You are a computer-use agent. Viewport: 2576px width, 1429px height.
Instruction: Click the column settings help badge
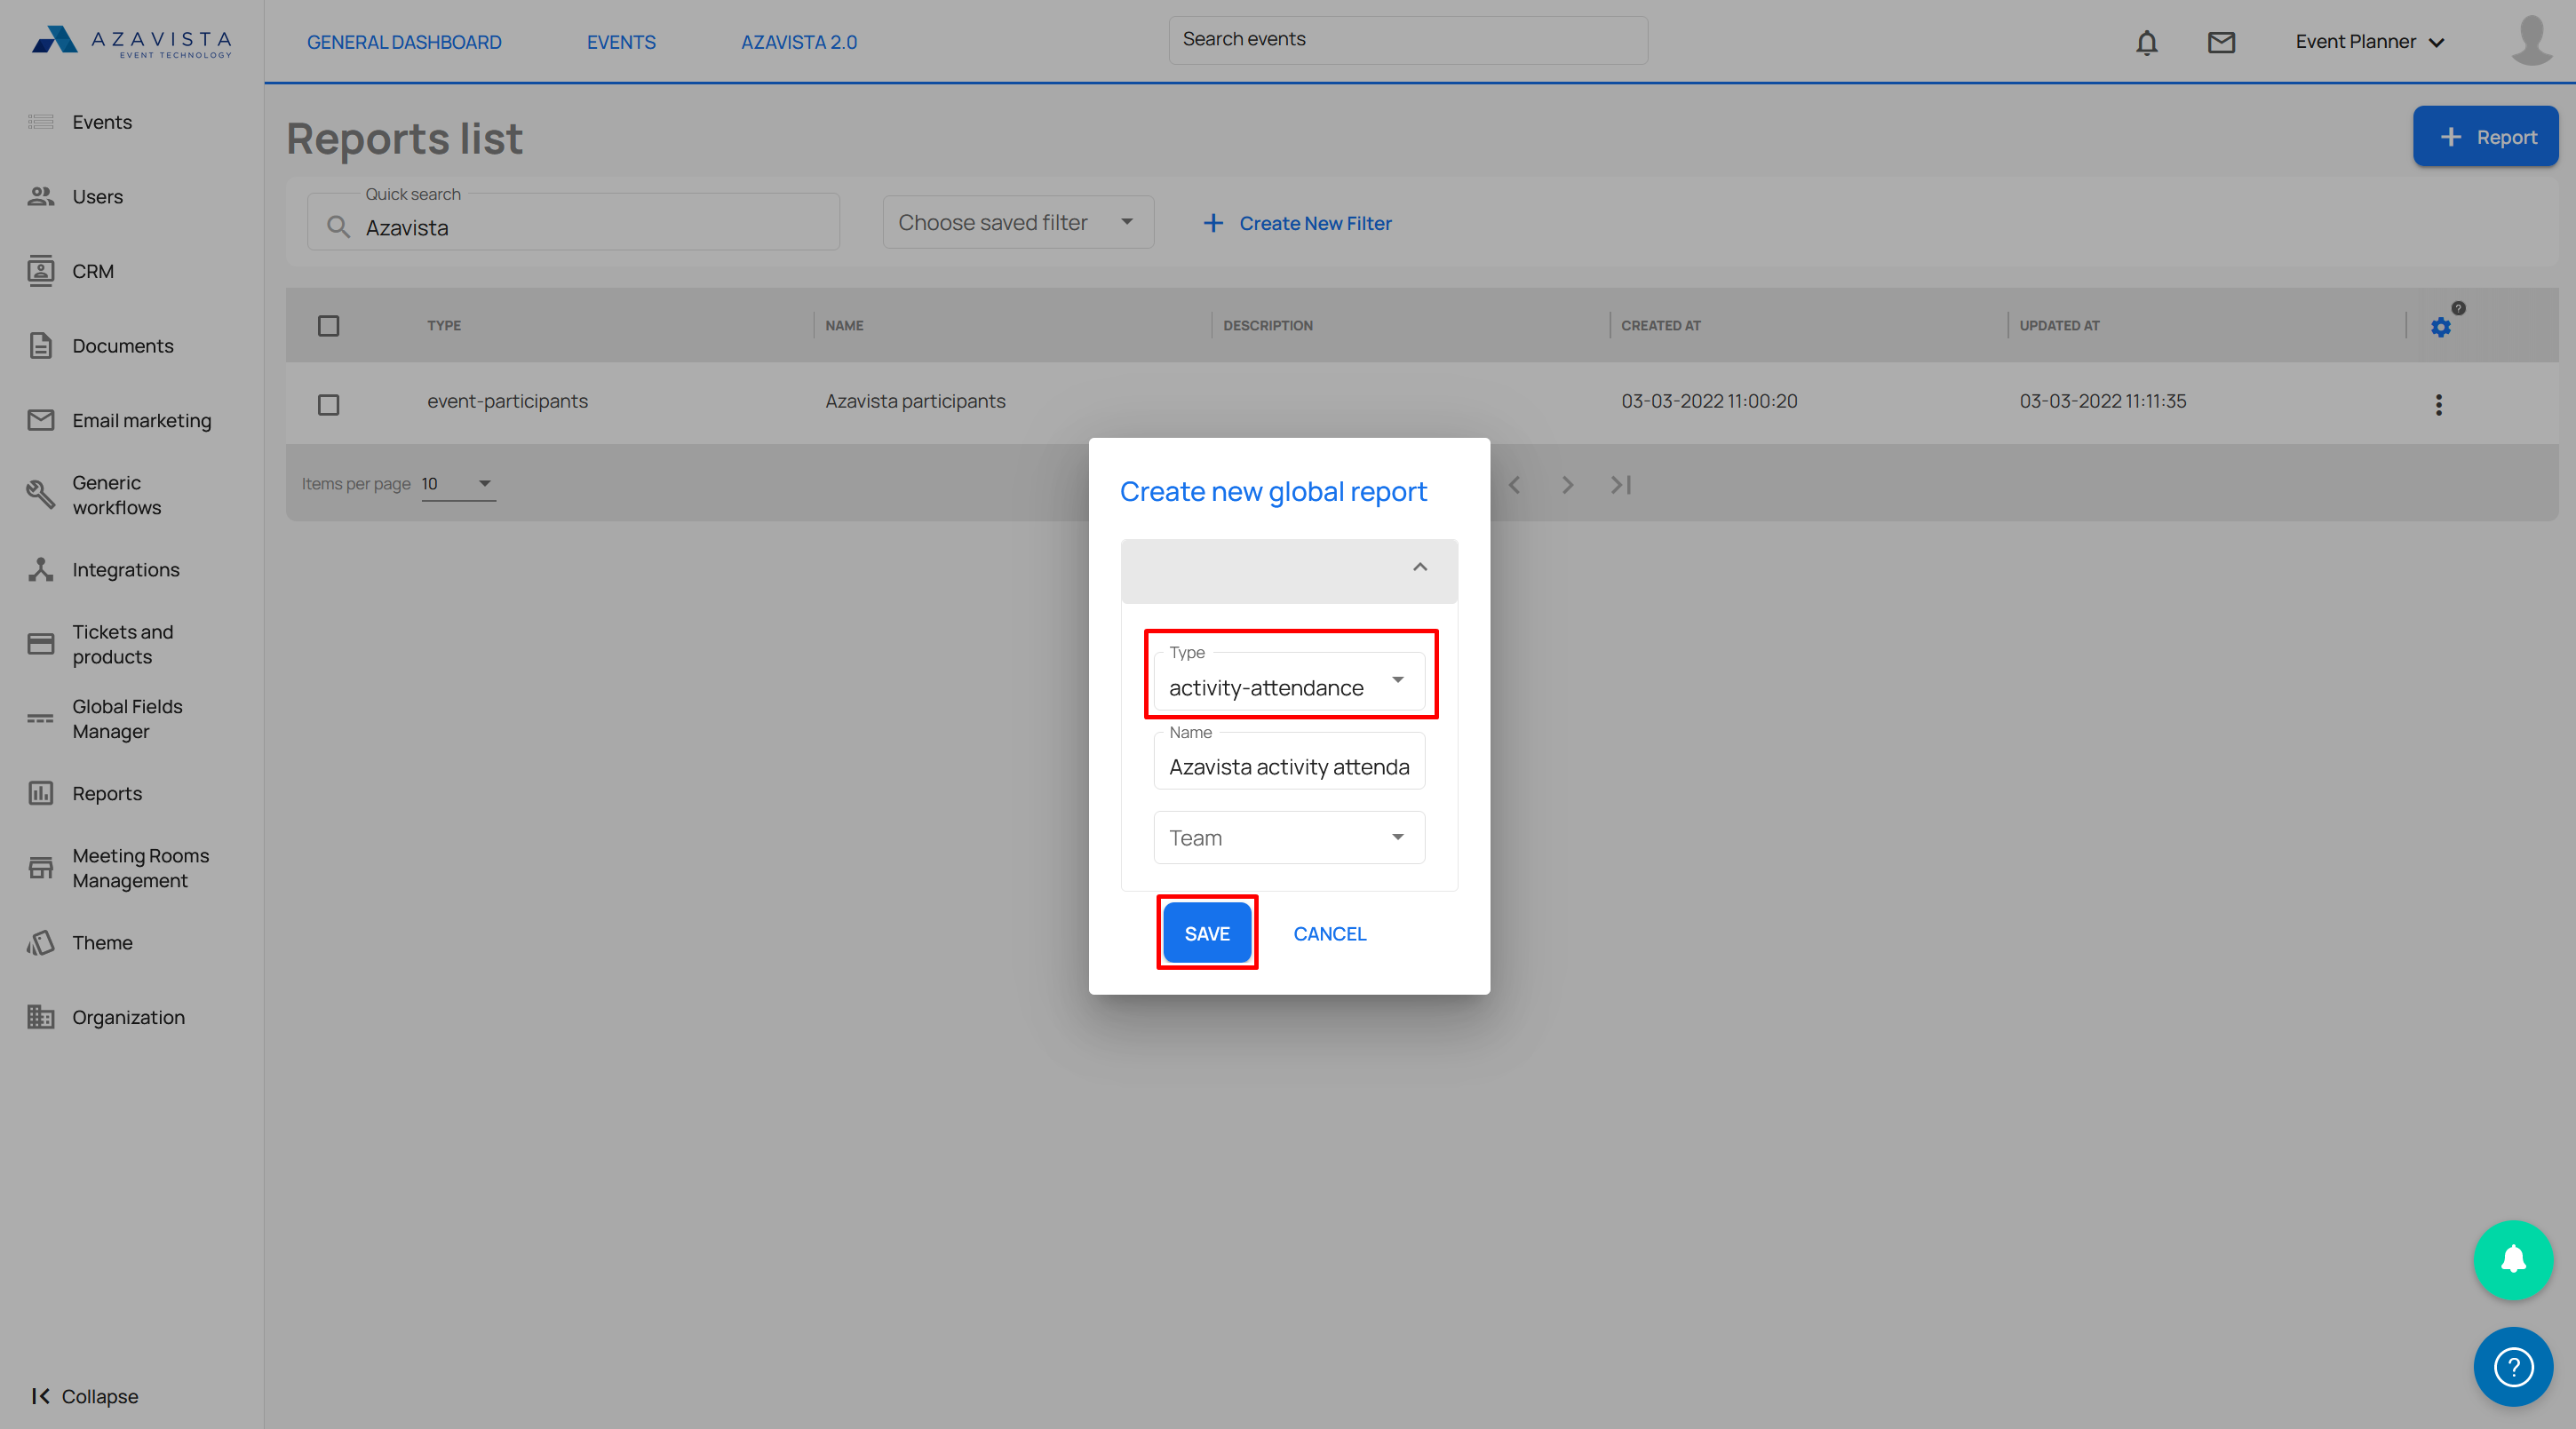pos(2458,308)
